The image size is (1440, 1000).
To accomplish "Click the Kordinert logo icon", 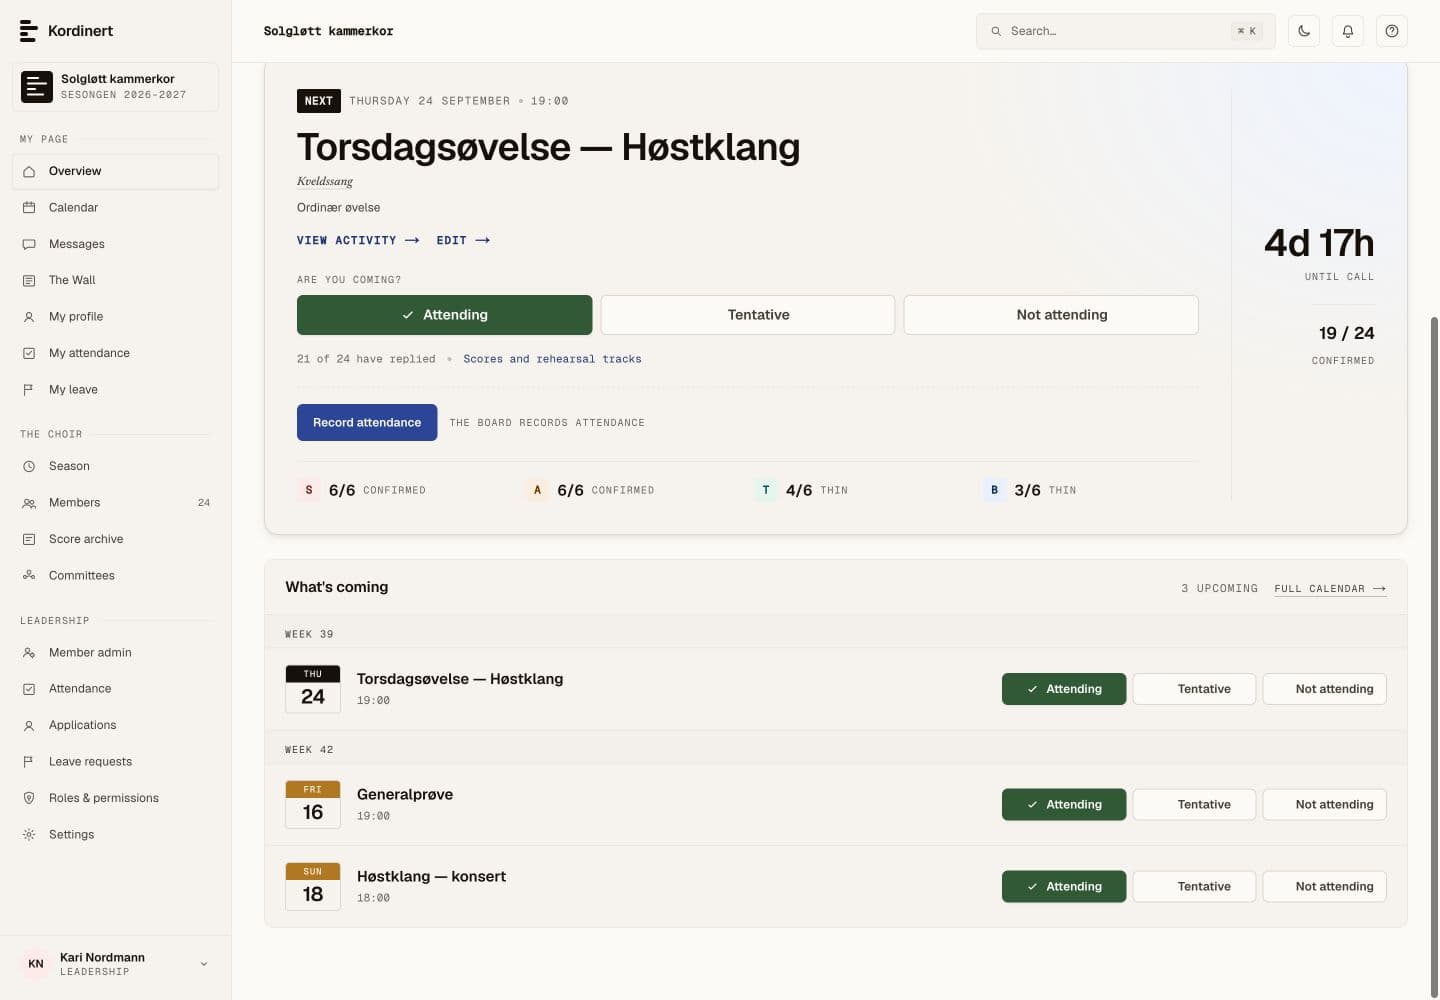I will pos(29,31).
